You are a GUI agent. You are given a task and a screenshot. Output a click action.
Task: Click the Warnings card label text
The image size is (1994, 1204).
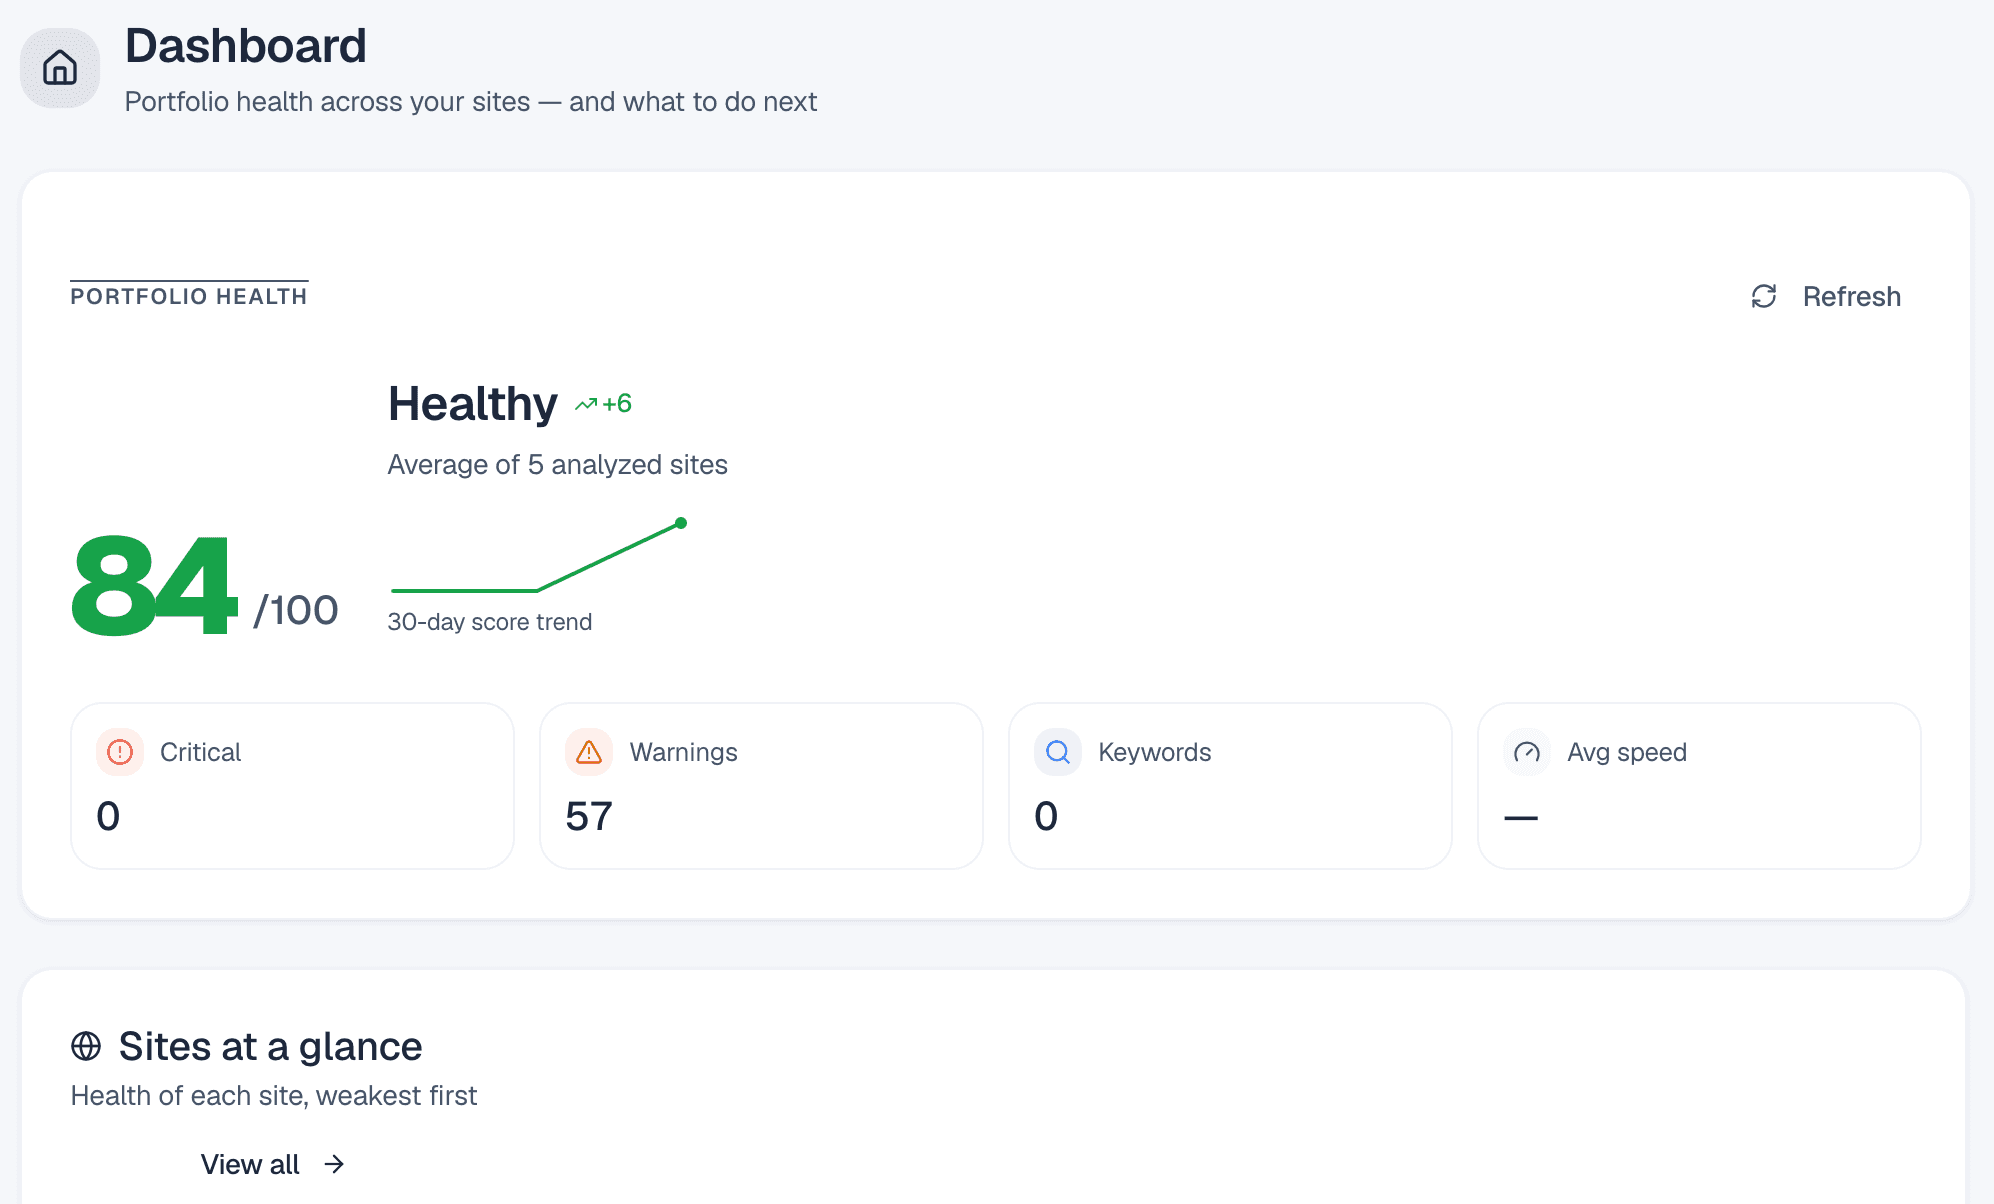pyautogui.click(x=684, y=752)
